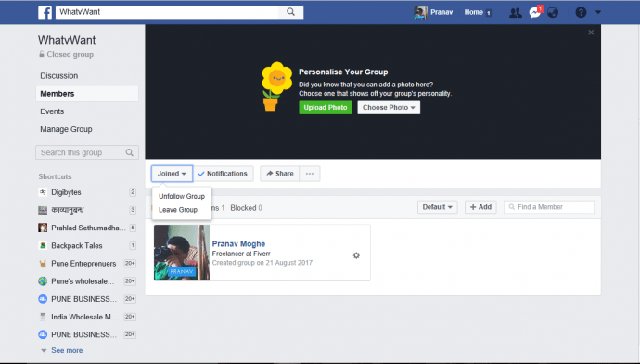Click Pranav profile picture in top bar
Image resolution: width=640 pixels, height=364 pixels.
click(x=421, y=12)
